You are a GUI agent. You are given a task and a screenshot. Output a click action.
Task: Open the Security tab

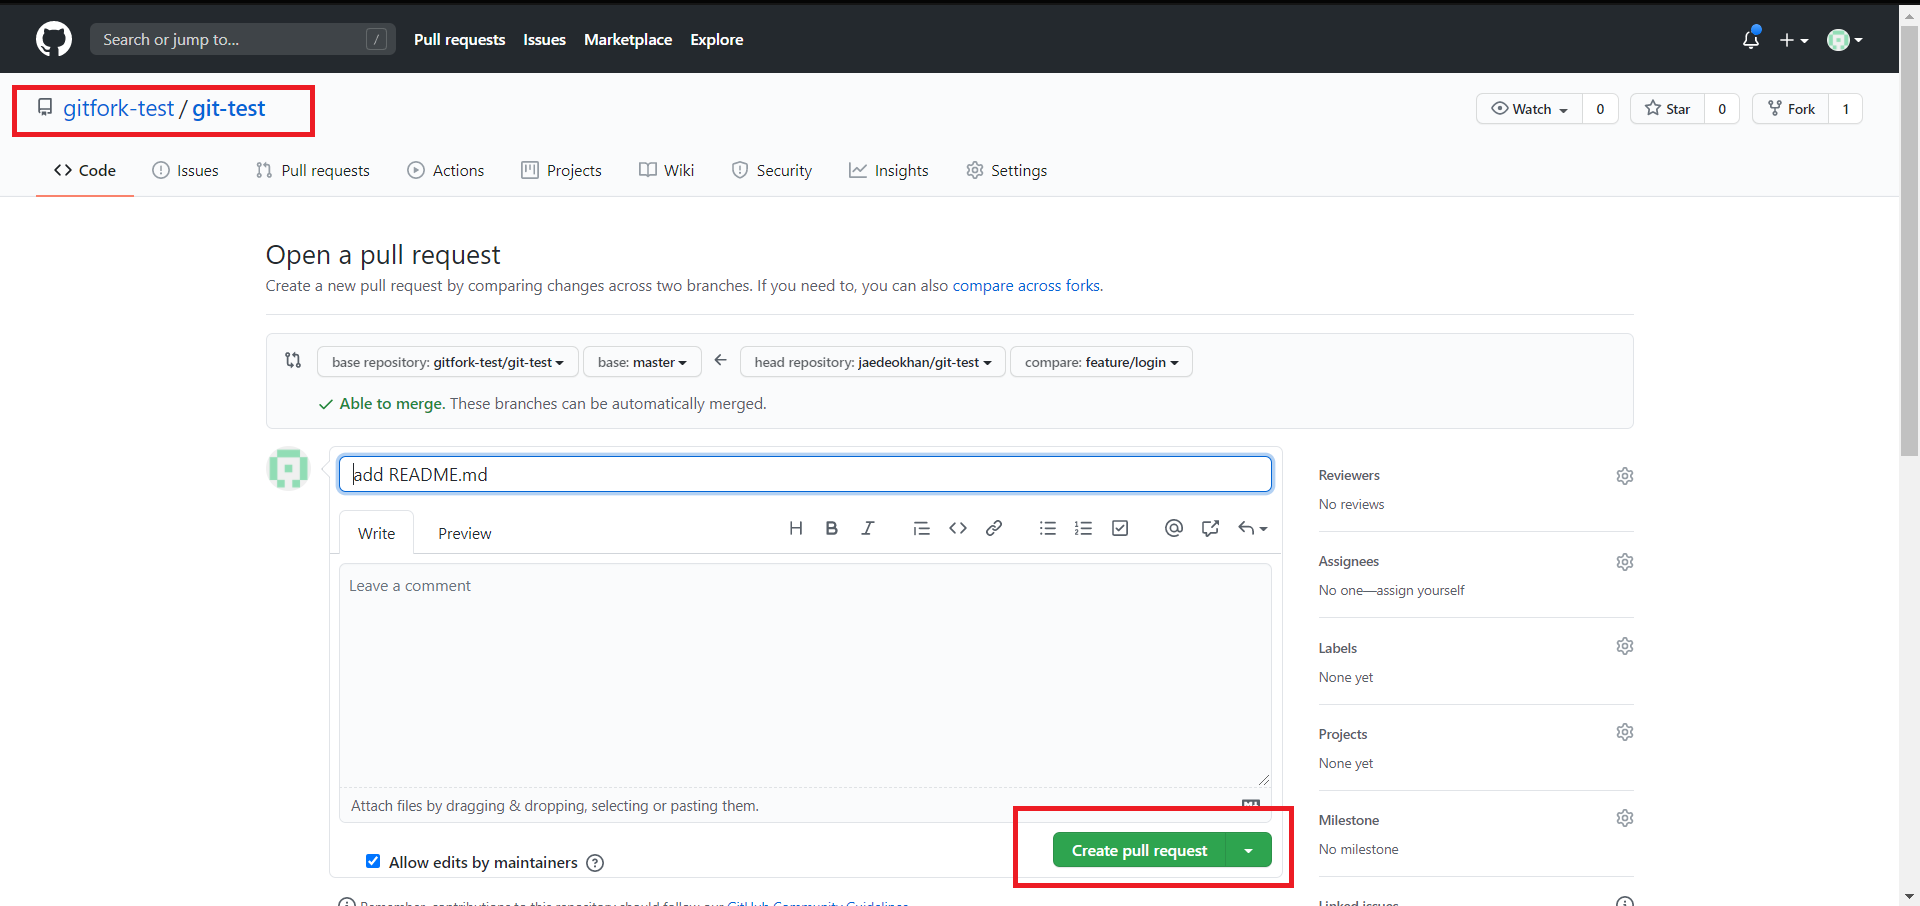tap(772, 170)
